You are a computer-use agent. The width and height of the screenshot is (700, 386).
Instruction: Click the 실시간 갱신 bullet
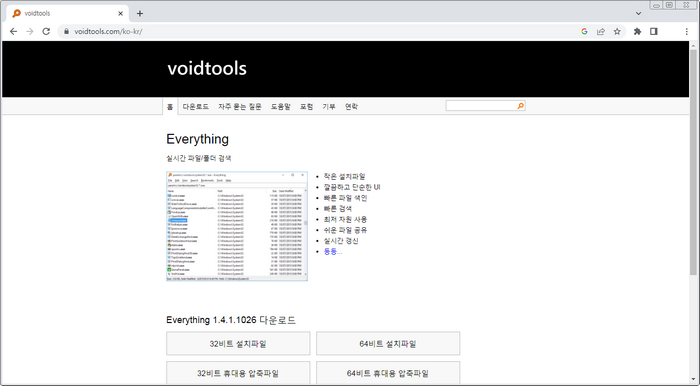(341, 241)
